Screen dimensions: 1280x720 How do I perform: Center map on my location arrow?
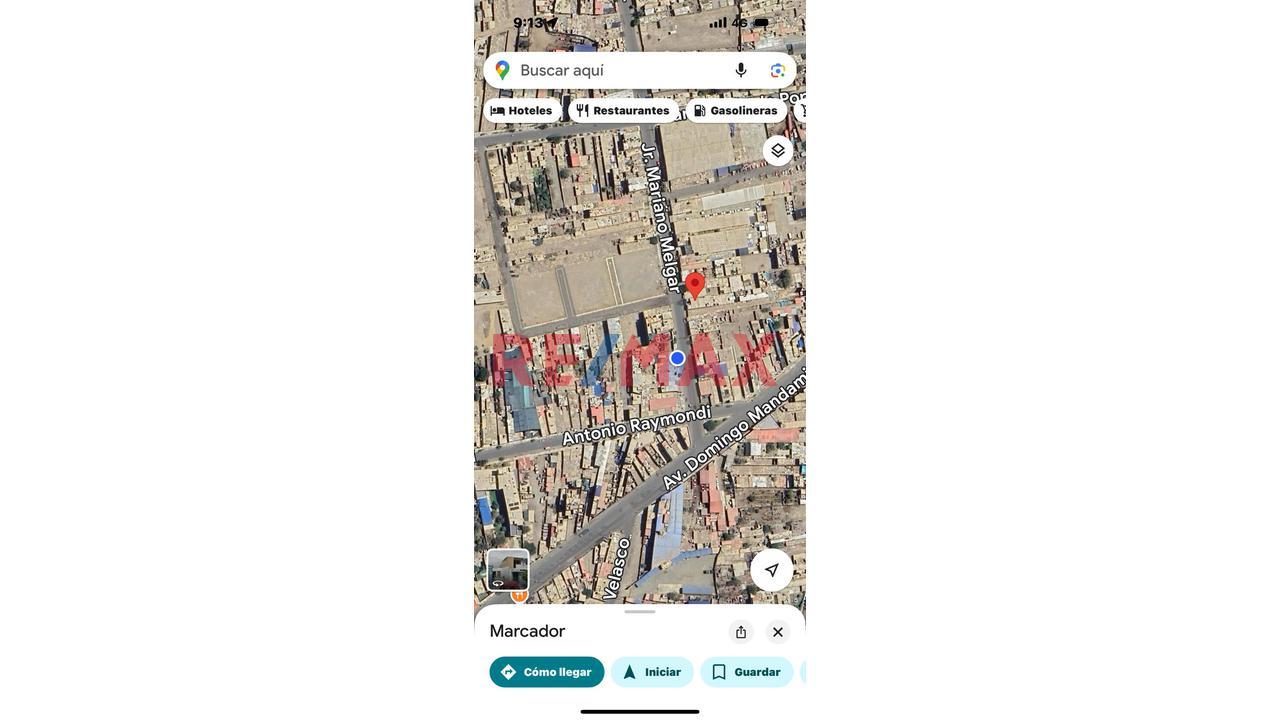pyautogui.click(x=772, y=570)
